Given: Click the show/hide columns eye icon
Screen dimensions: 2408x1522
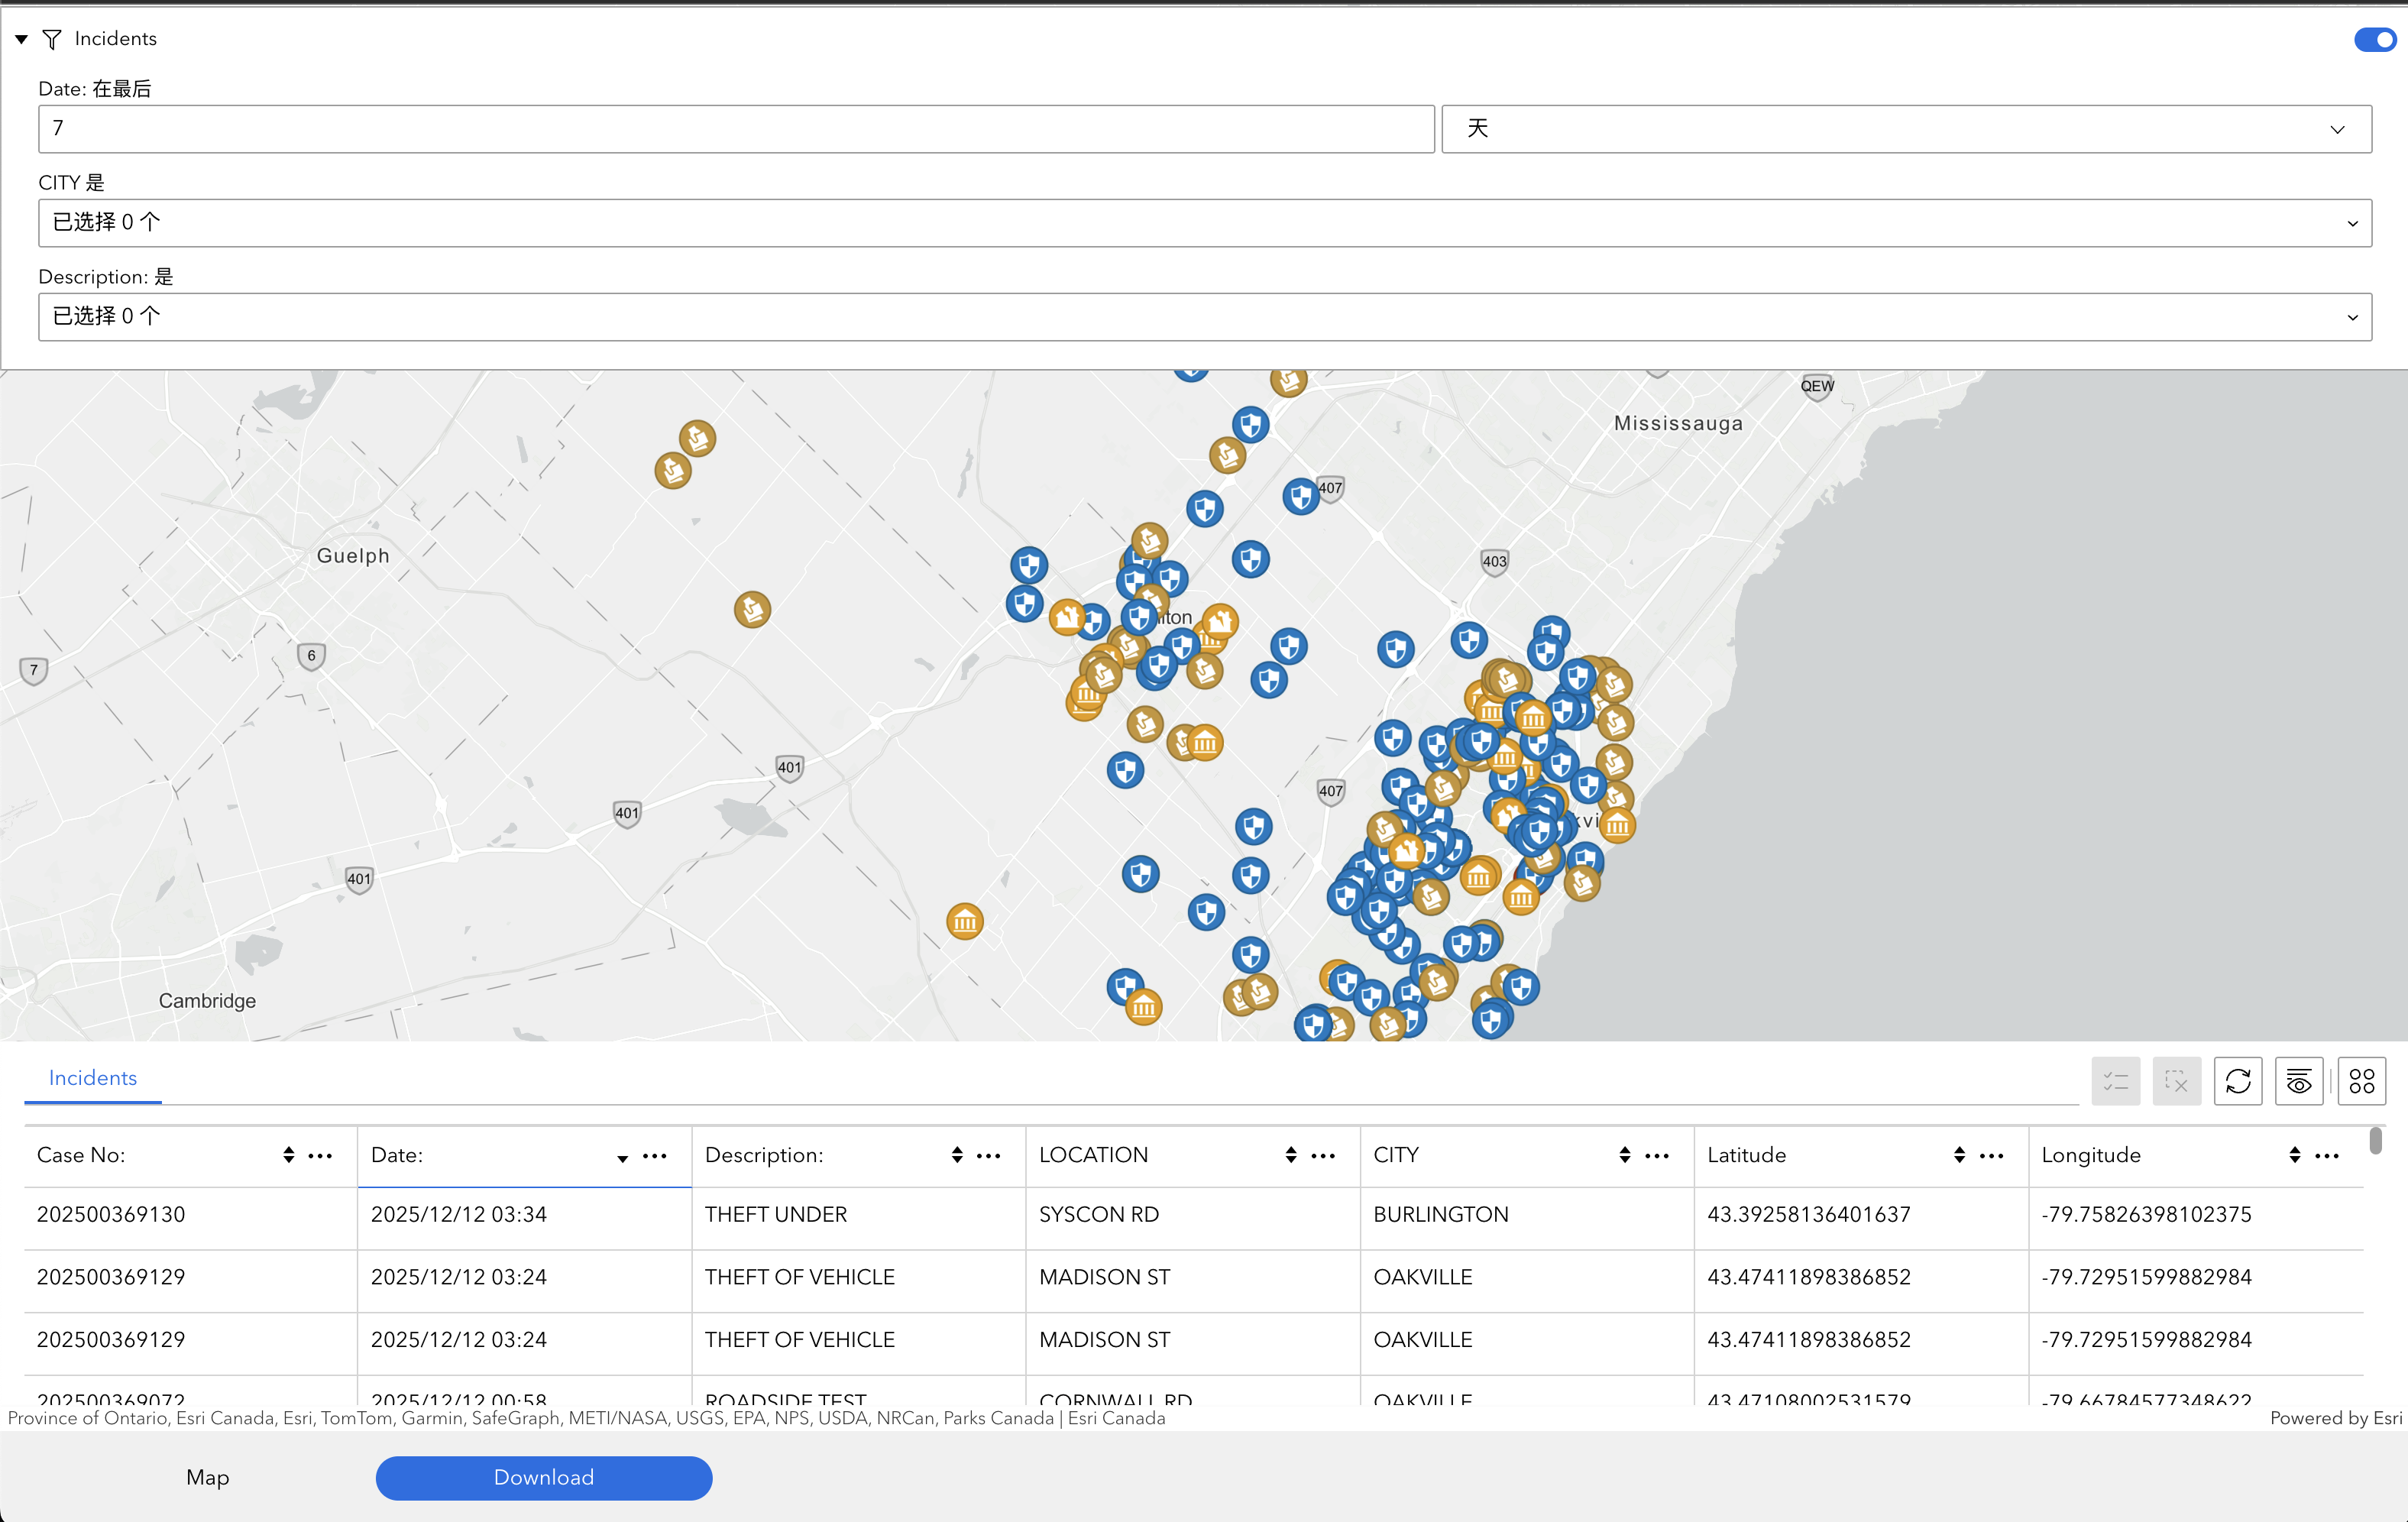Looking at the screenshot, I should (2298, 1081).
